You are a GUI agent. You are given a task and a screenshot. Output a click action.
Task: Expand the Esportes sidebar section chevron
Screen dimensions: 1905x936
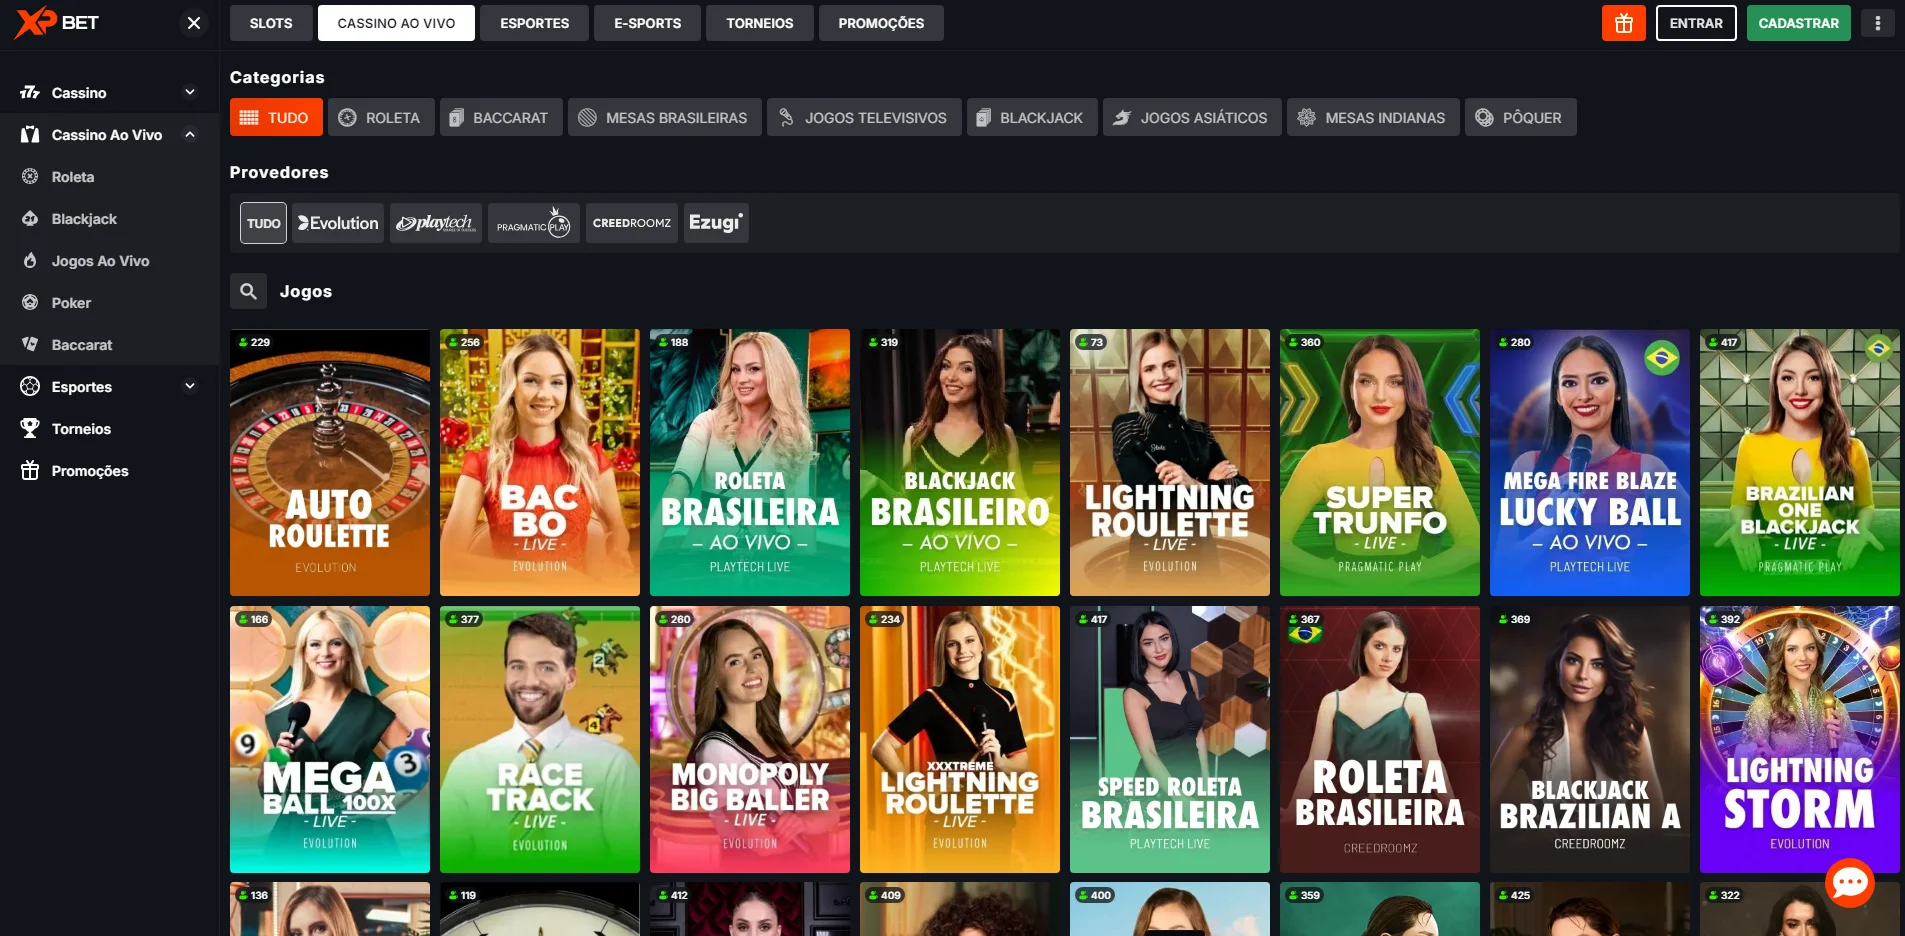190,387
